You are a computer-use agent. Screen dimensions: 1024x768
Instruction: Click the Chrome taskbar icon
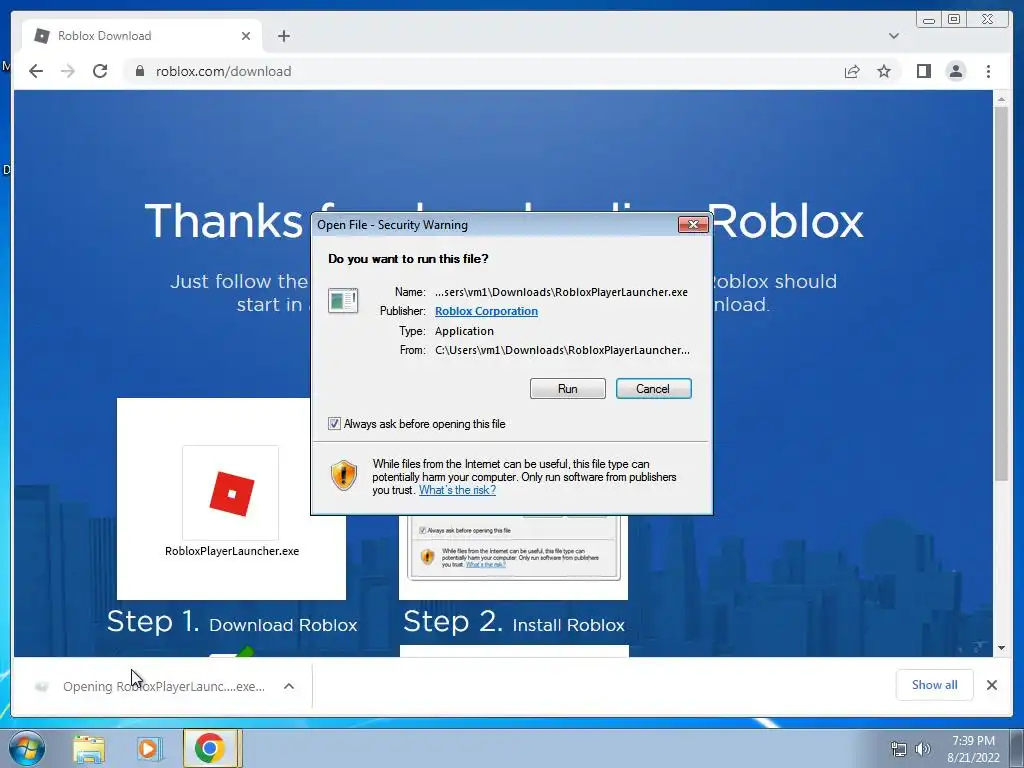pyautogui.click(x=210, y=748)
